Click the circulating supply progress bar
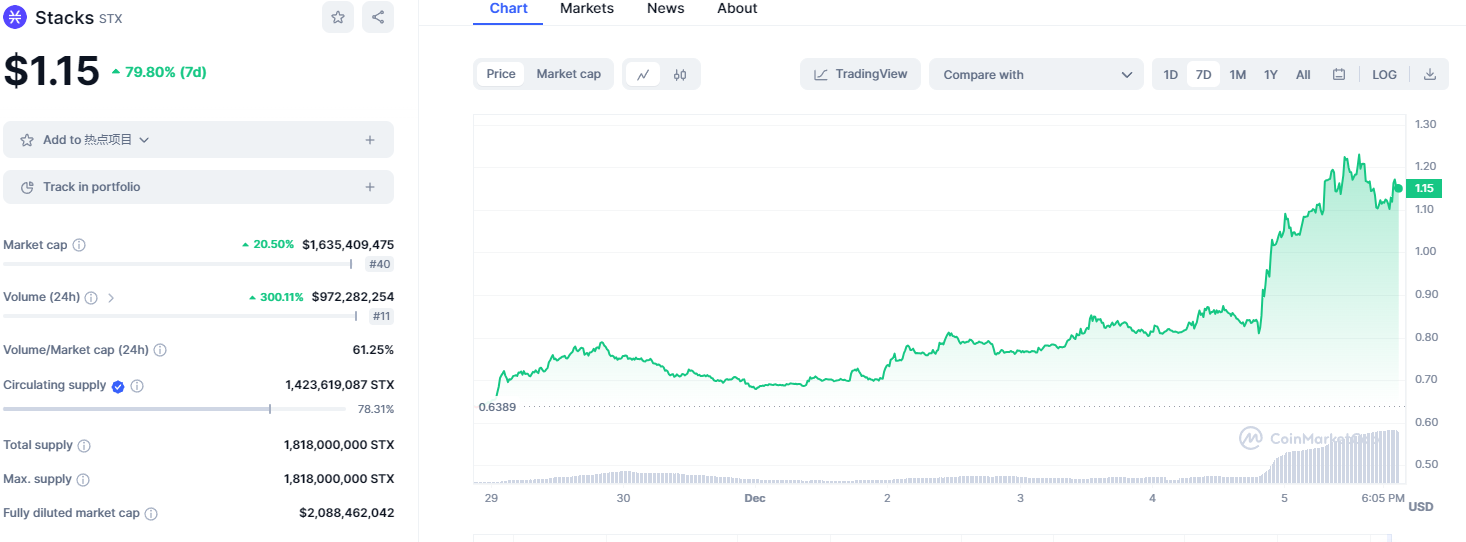Screen dimensions: 1466x542 click(x=137, y=409)
